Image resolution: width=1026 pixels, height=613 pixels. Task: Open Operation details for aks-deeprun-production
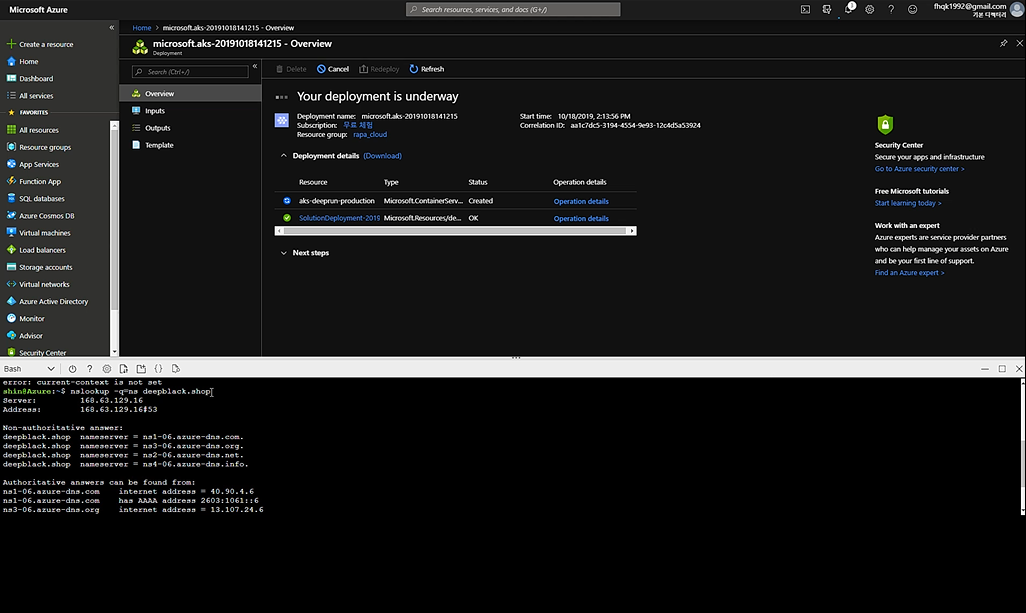[580, 201]
